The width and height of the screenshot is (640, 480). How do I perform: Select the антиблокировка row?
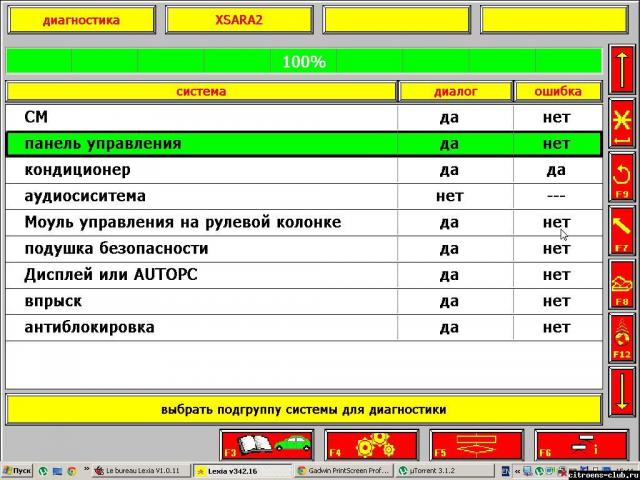point(304,327)
